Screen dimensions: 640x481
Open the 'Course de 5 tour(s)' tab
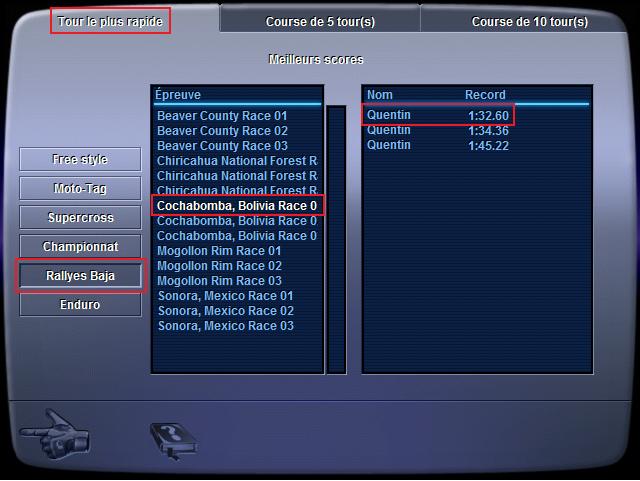click(320, 21)
